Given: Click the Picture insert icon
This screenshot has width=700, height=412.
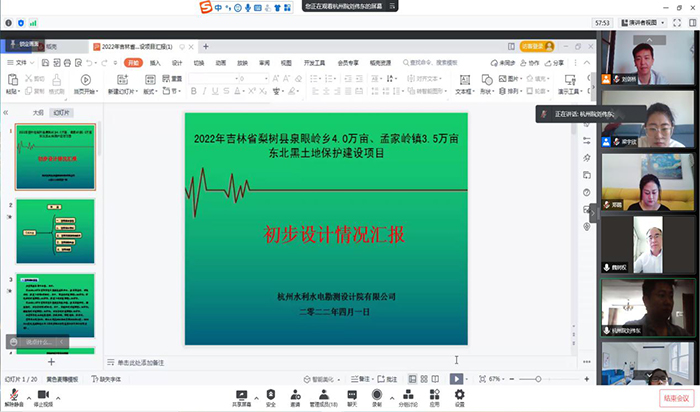Looking at the screenshot, I should click(x=509, y=79).
